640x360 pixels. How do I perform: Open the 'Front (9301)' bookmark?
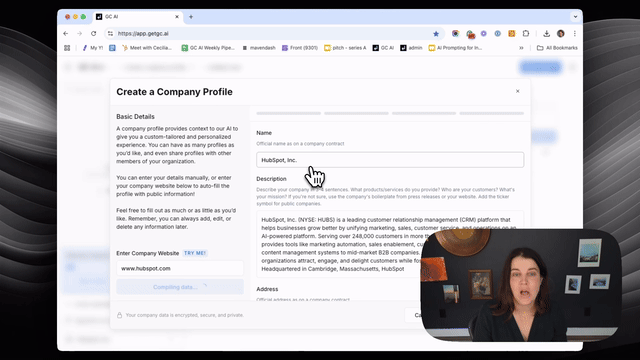point(300,48)
